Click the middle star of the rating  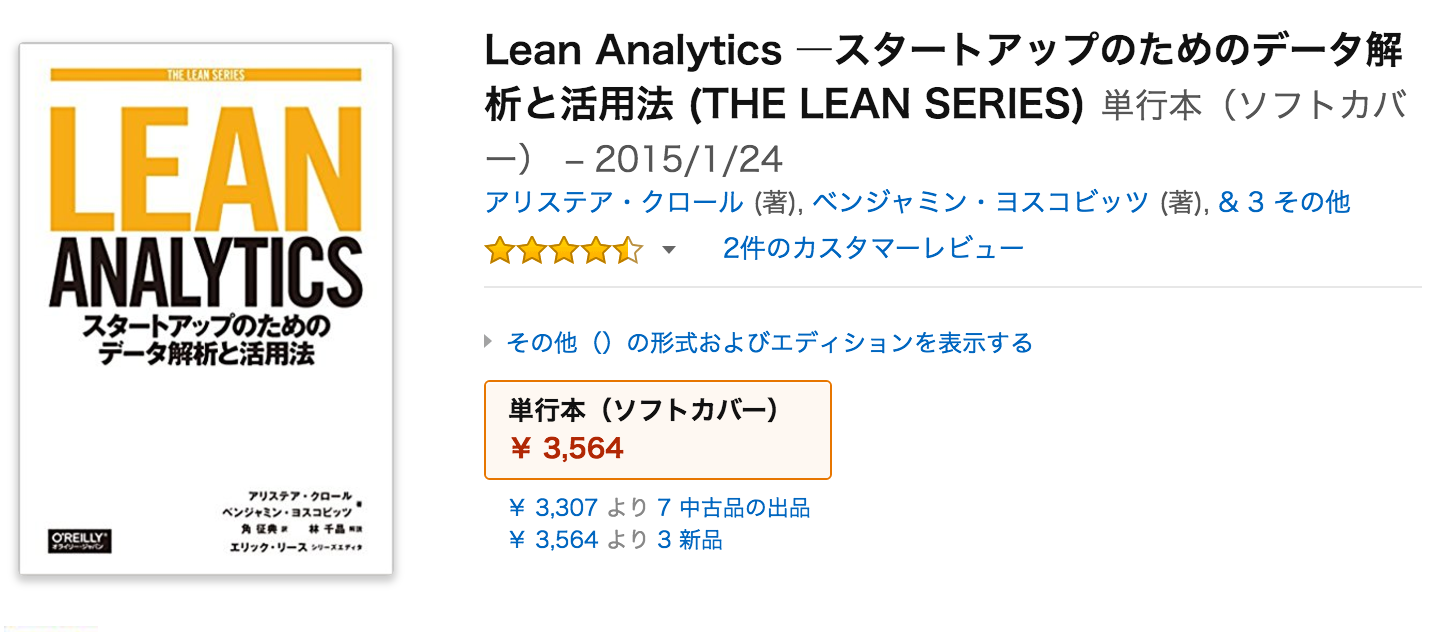(563, 250)
